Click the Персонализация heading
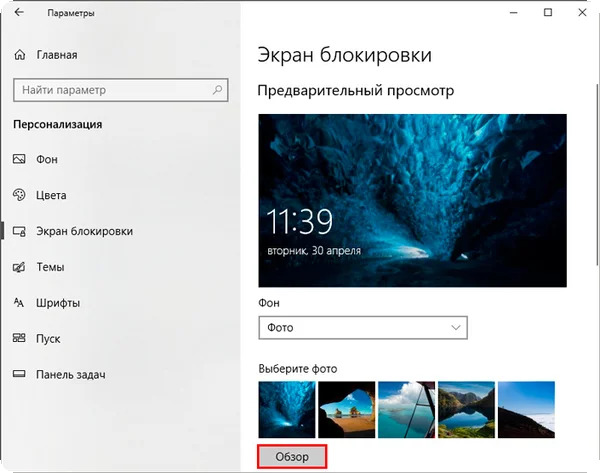The image size is (600, 473). (x=58, y=124)
